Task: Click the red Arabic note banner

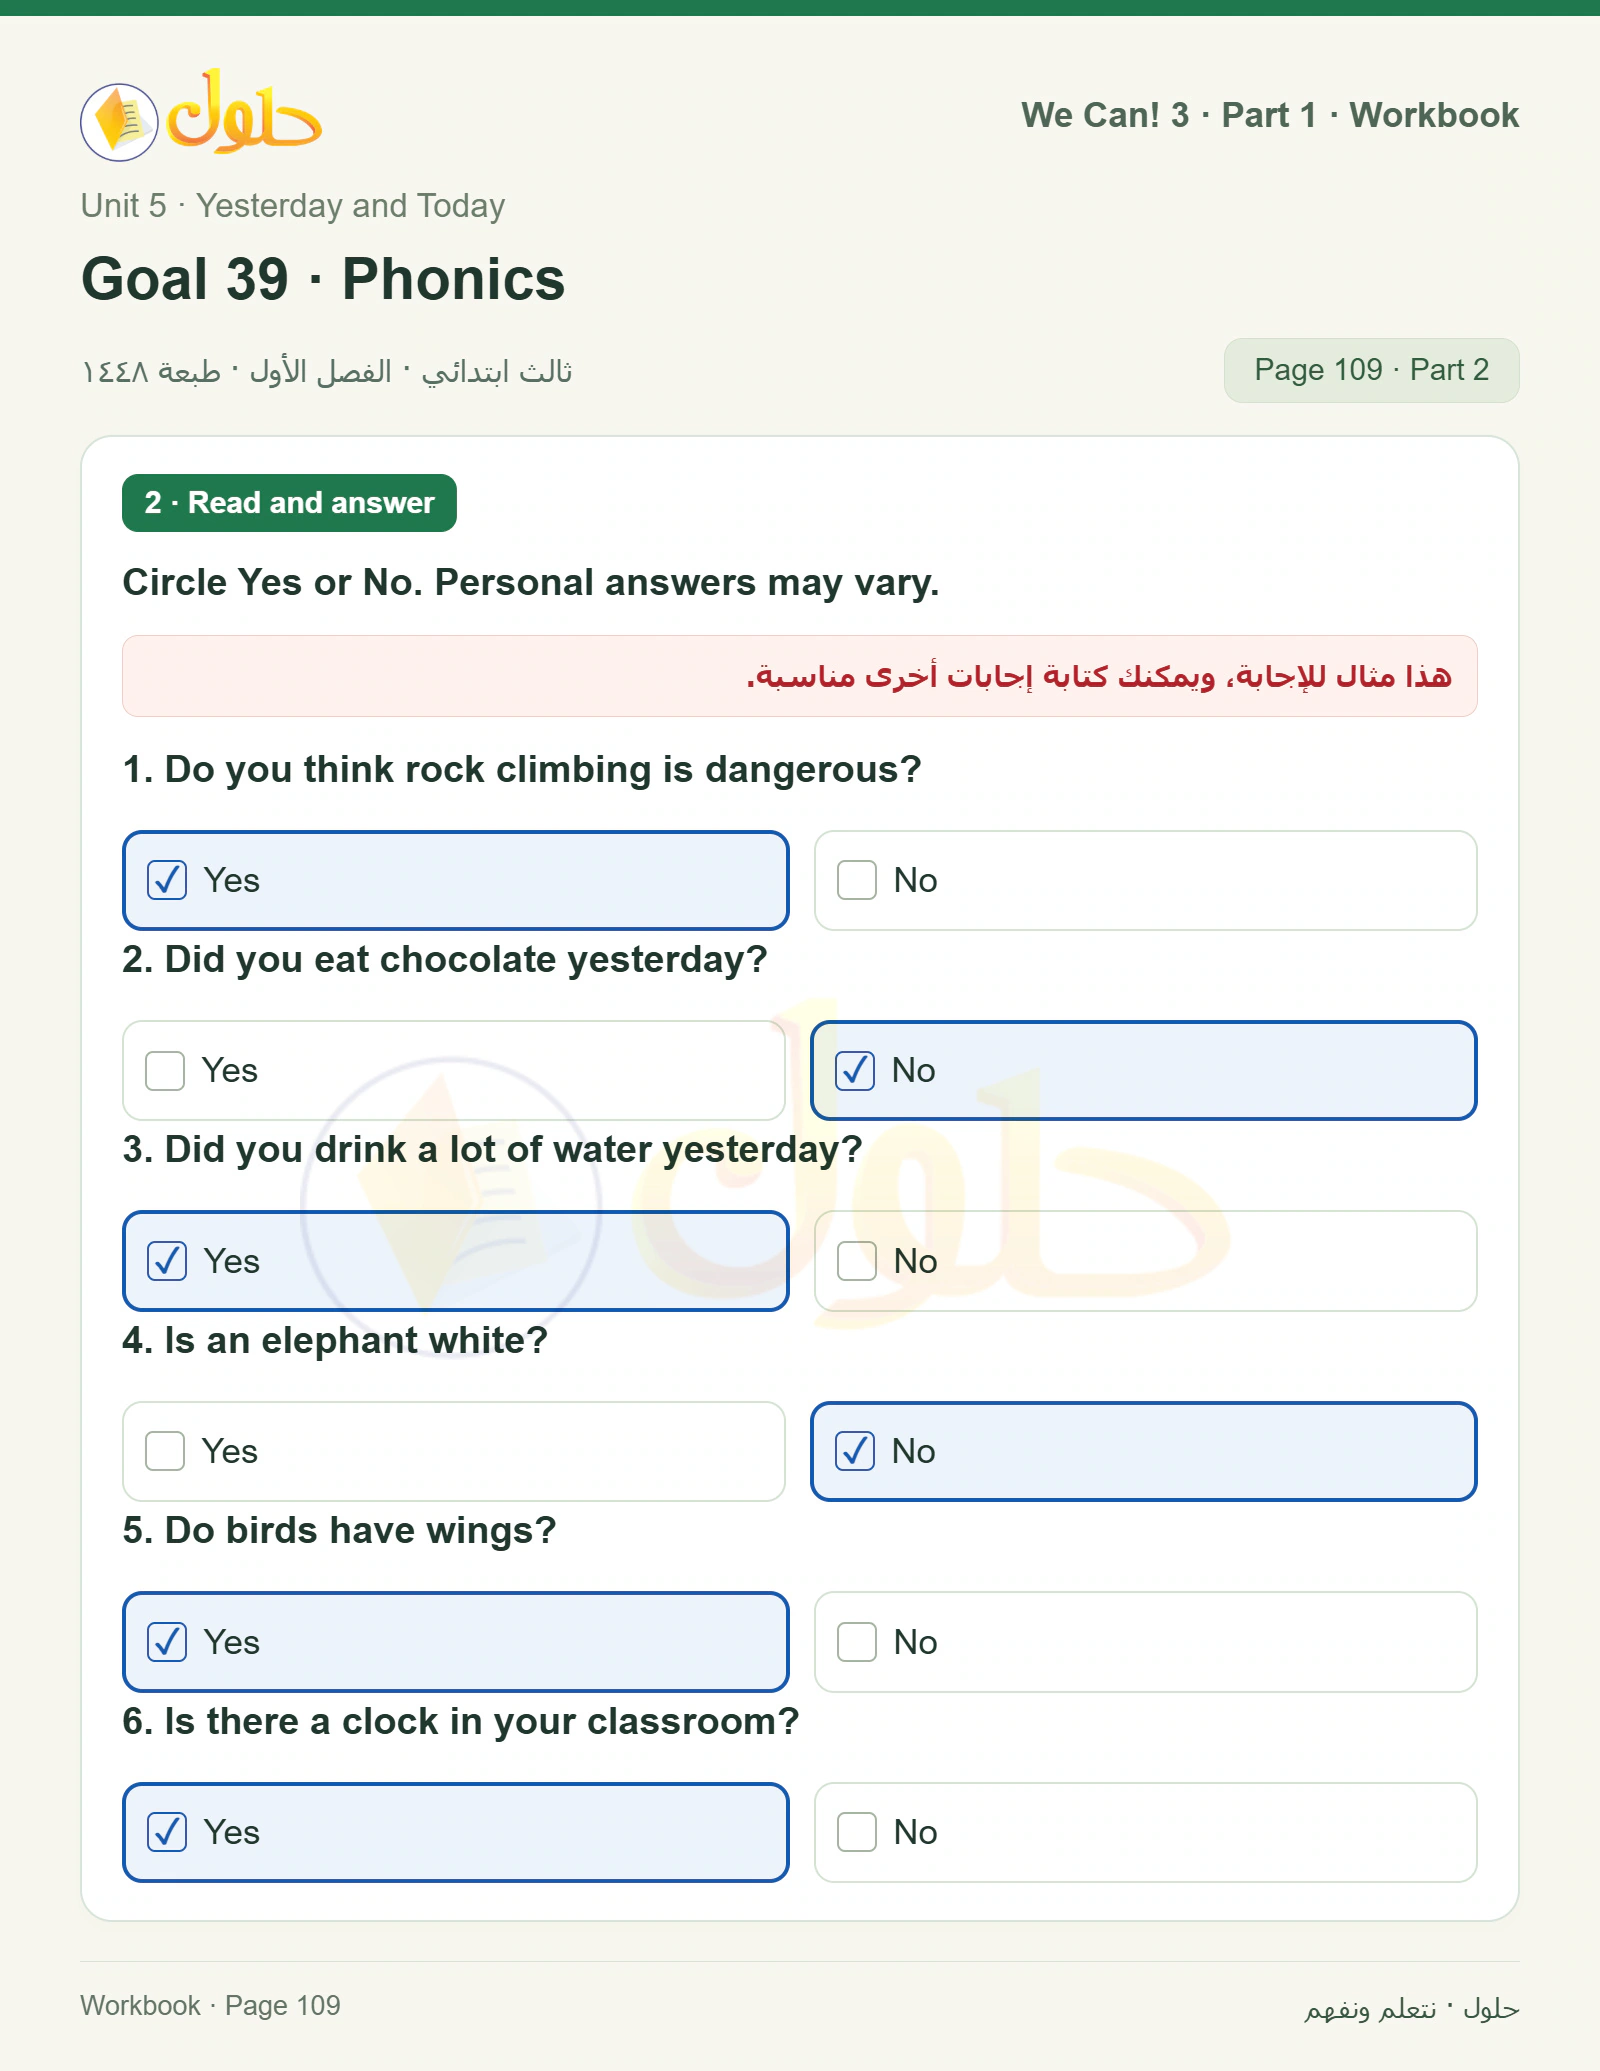Action: tap(799, 676)
